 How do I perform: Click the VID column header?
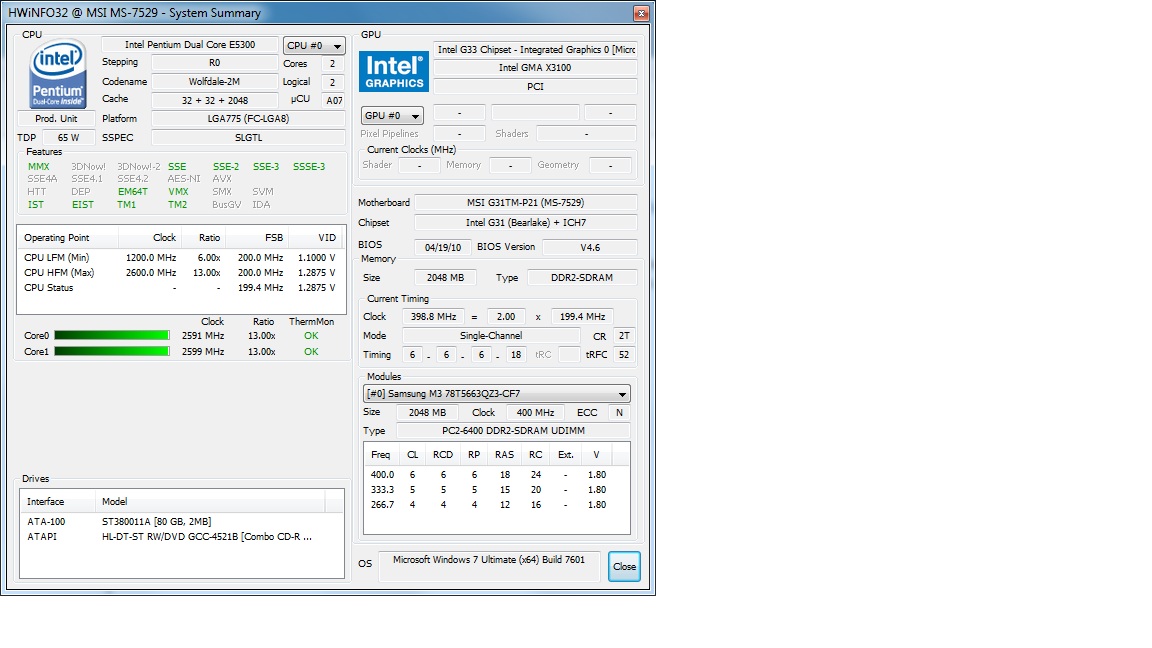[316, 238]
